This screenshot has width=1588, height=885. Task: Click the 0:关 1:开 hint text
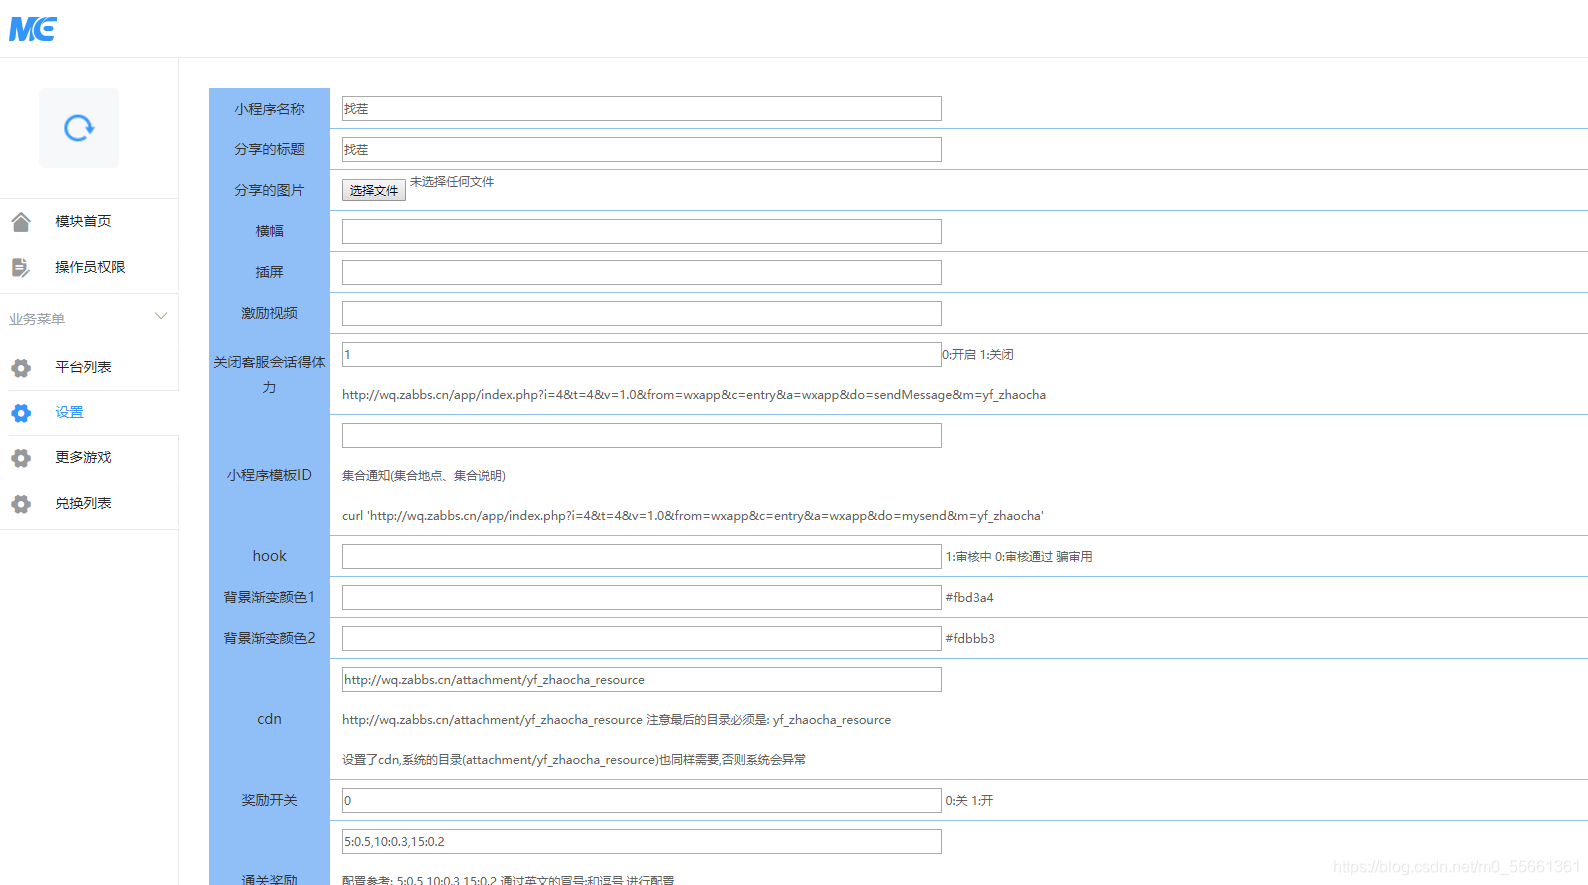(x=969, y=801)
